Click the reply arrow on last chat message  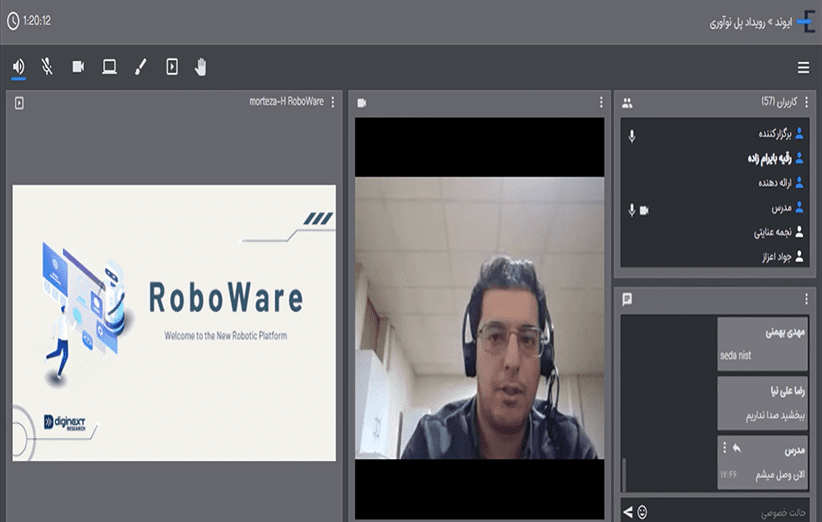(x=736, y=447)
